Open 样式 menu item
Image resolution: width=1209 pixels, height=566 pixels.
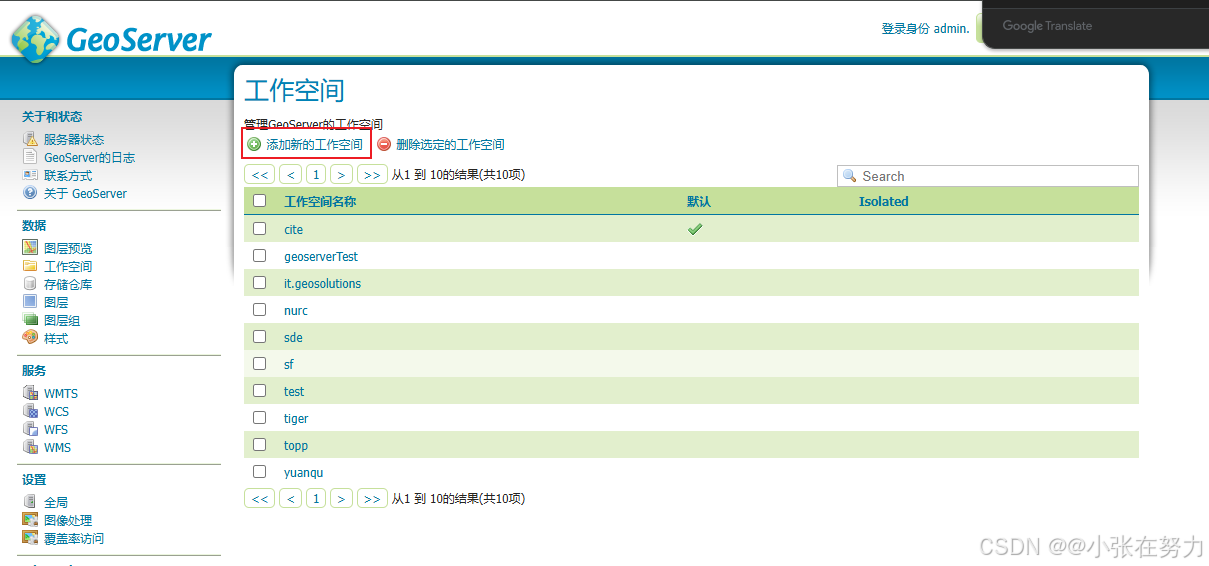(x=56, y=339)
